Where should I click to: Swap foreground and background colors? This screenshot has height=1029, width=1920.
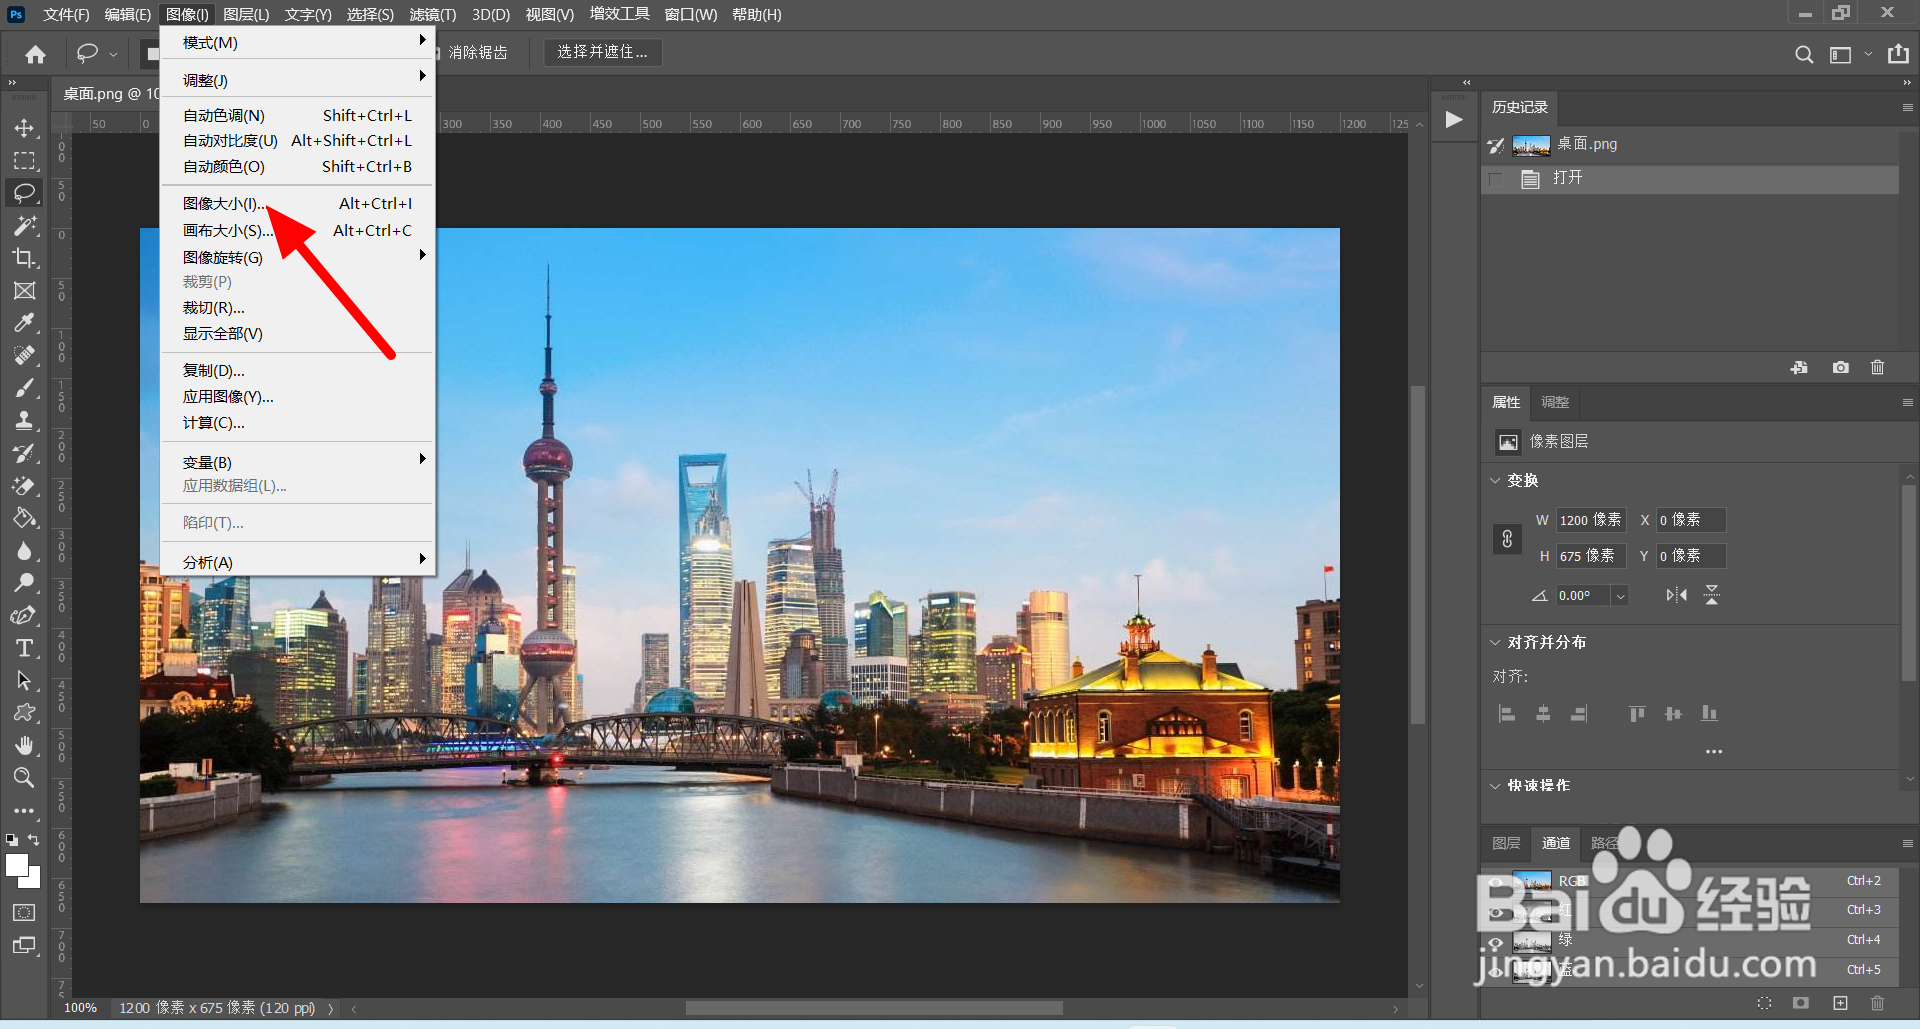click(34, 840)
